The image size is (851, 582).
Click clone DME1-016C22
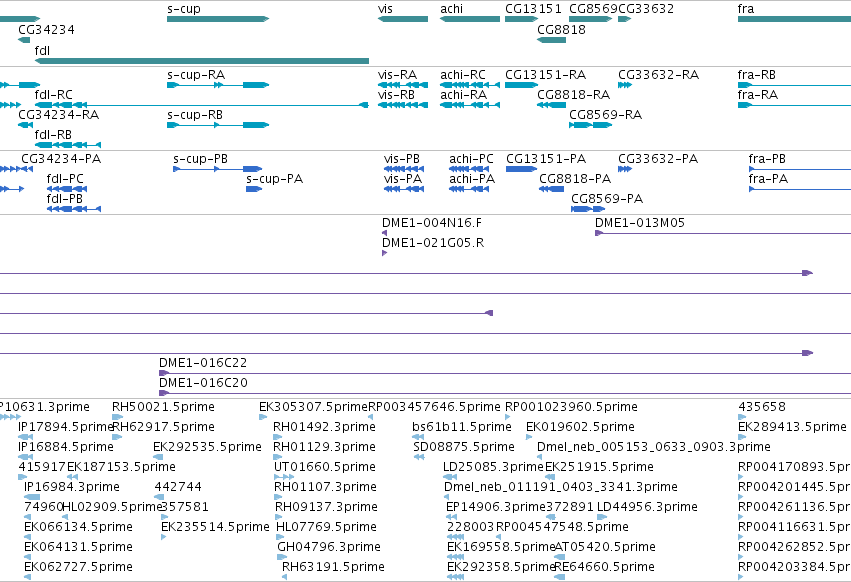click(505, 373)
